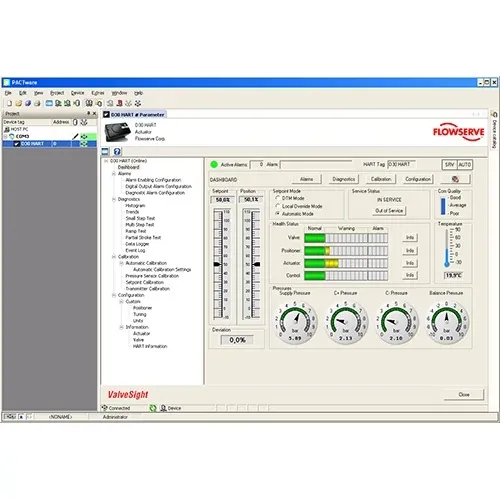Select the Automatic Mode radio button
The image size is (500, 500).
(x=277, y=214)
